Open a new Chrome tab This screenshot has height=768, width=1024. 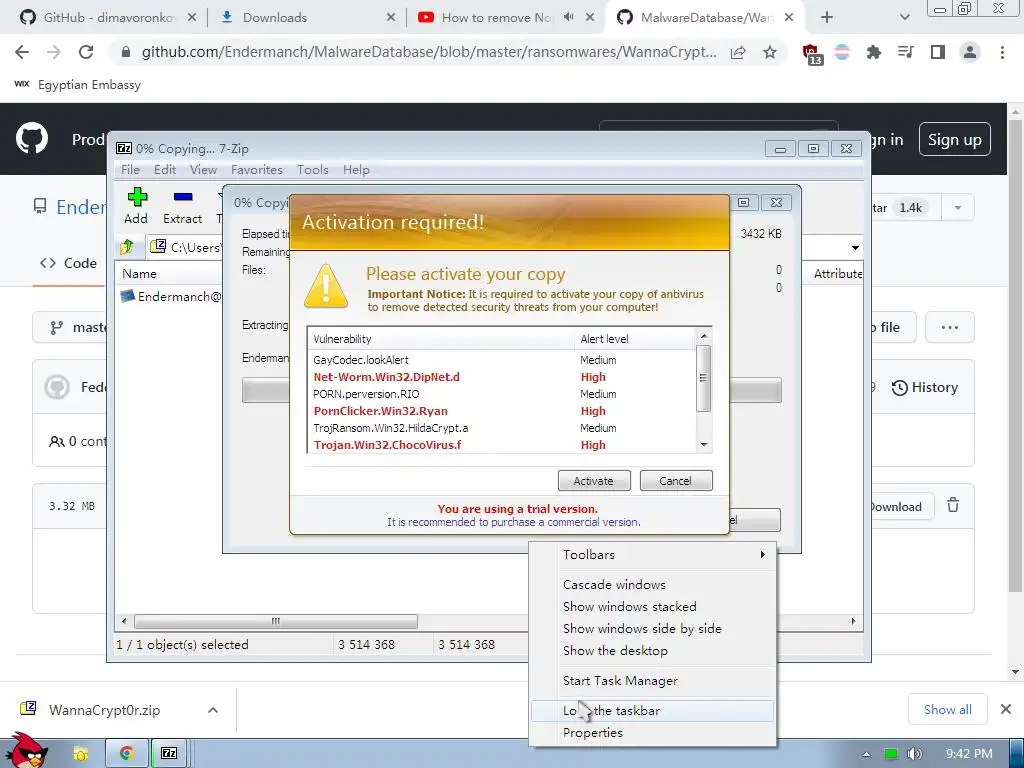827,18
